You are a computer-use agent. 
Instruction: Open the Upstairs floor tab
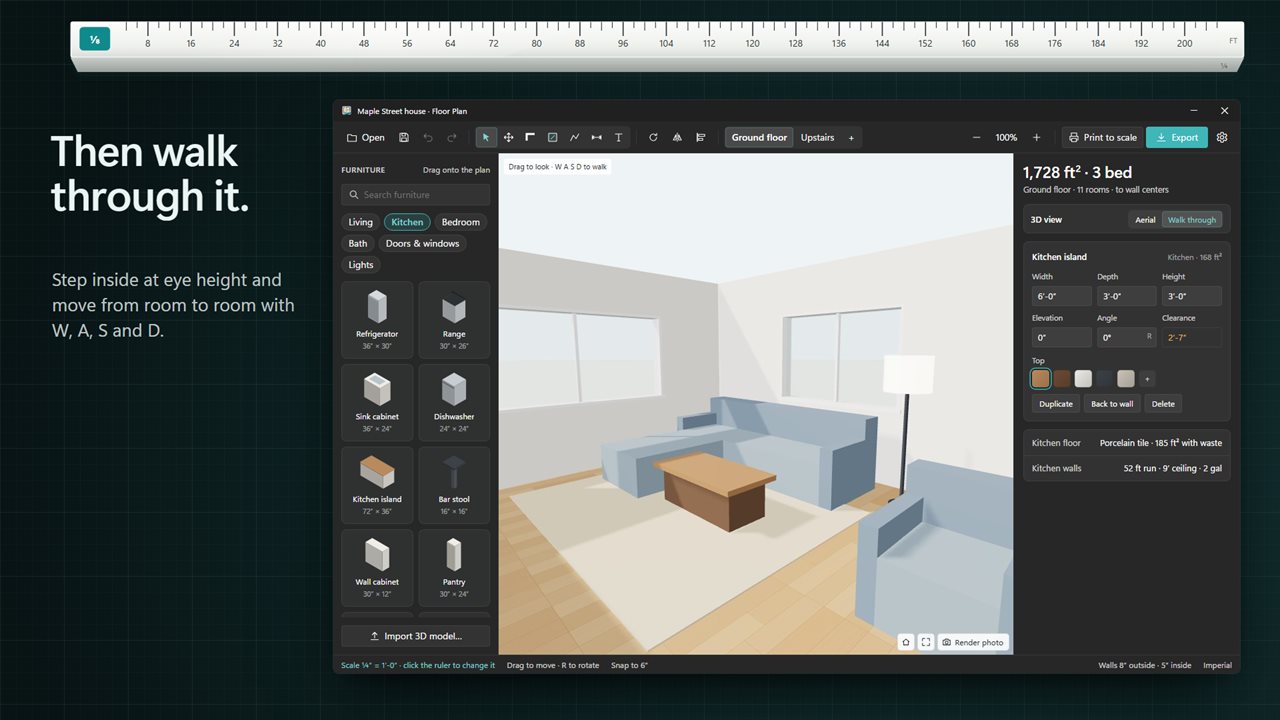click(817, 138)
